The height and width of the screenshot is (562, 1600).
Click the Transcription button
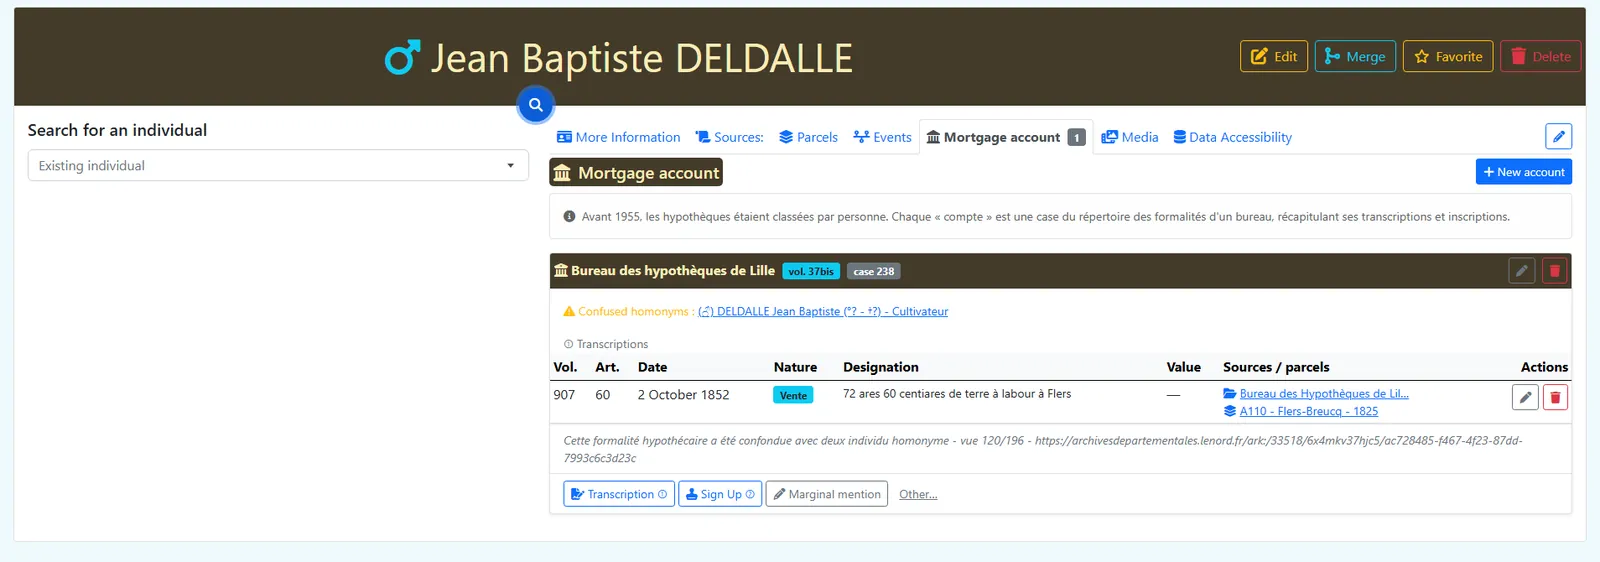coord(619,494)
